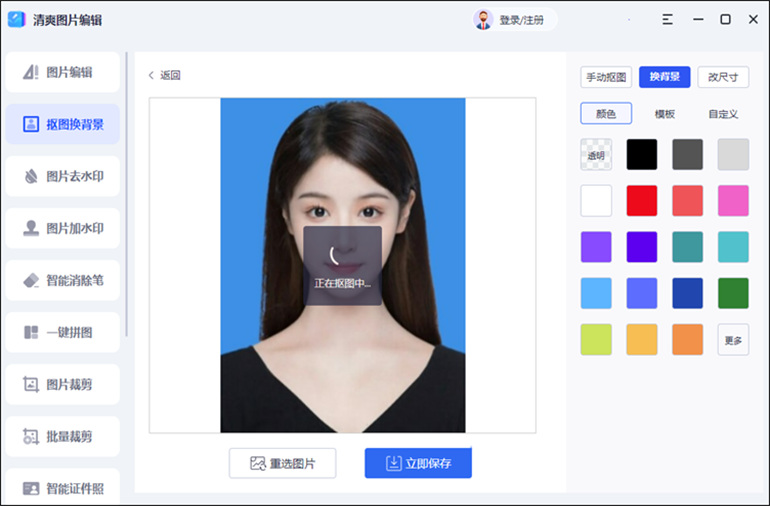Switch to the 改尺寸 tab
The image size is (770, 506).
point(723,77)
